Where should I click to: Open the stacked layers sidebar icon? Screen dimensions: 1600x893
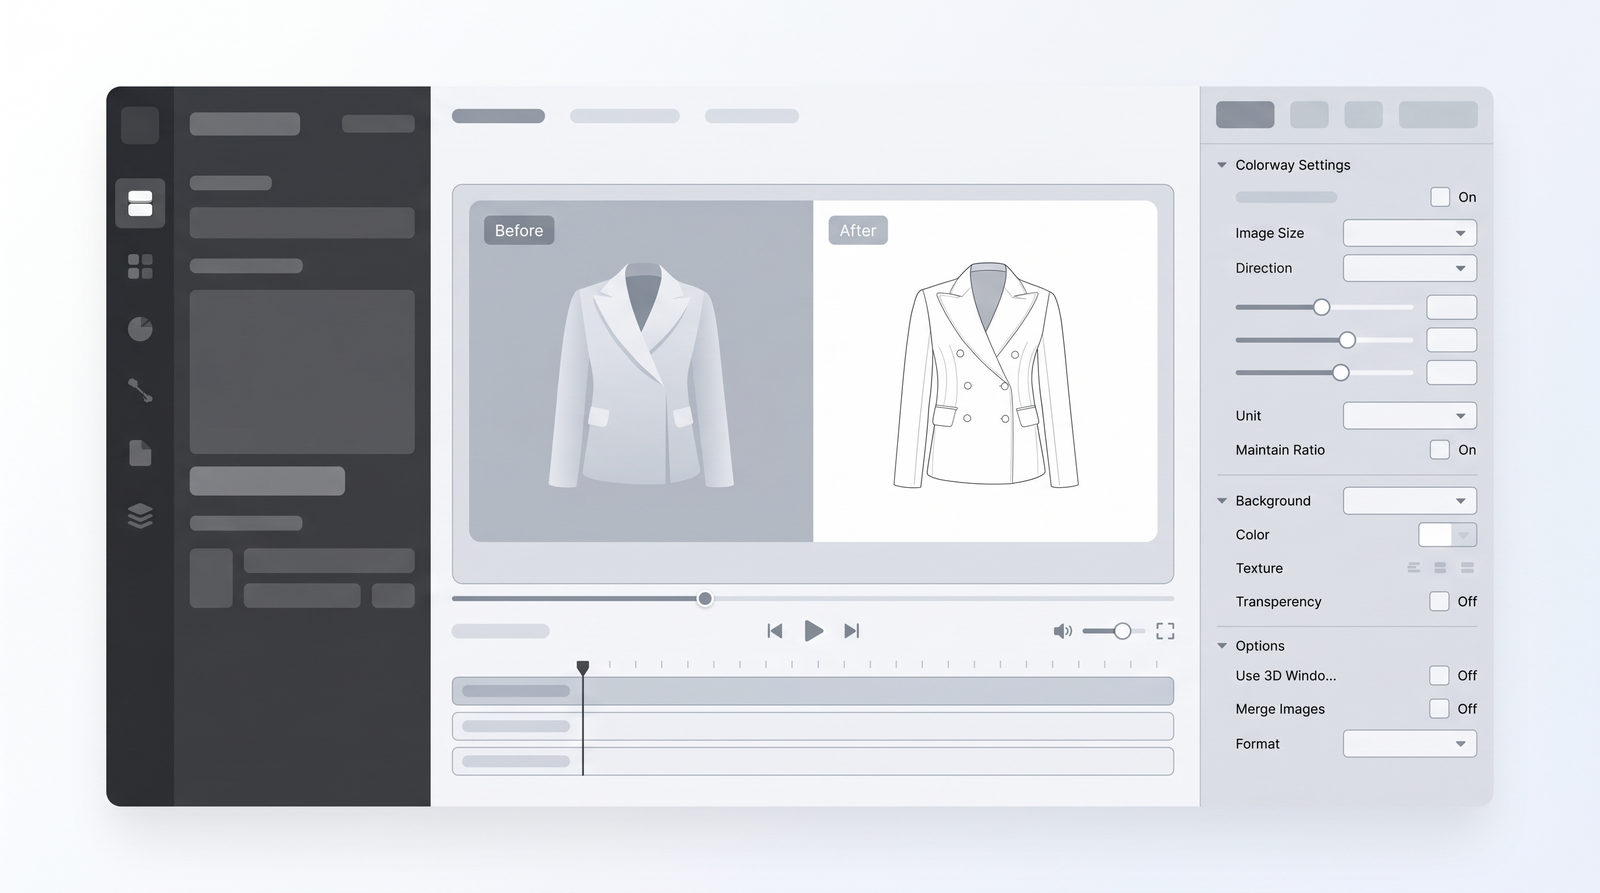pos(140,515)
